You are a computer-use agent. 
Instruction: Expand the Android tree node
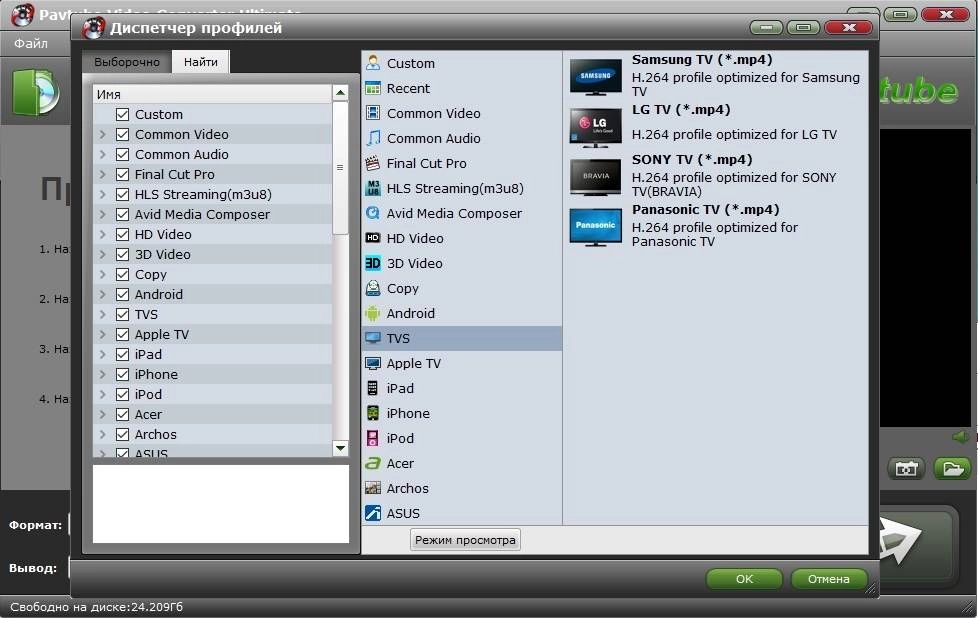click(103, 294)
